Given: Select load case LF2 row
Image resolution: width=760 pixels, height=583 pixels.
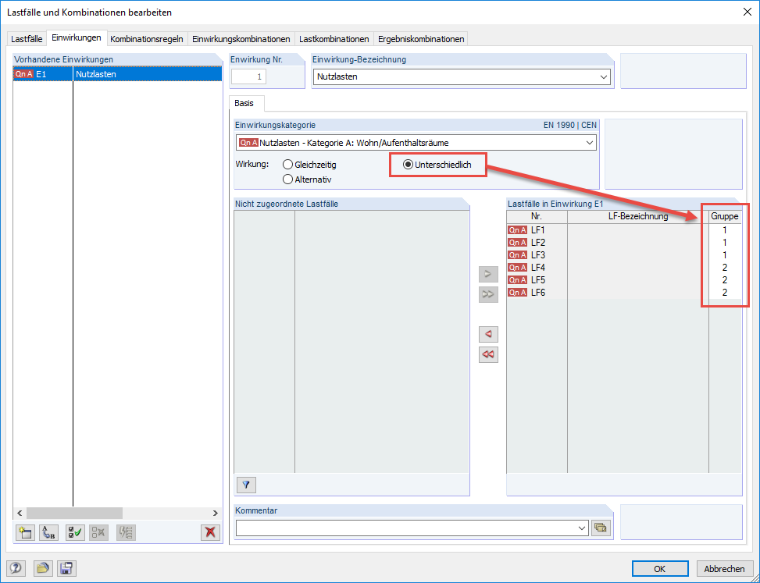Looking at the screenshot, I should coord(624,242).
